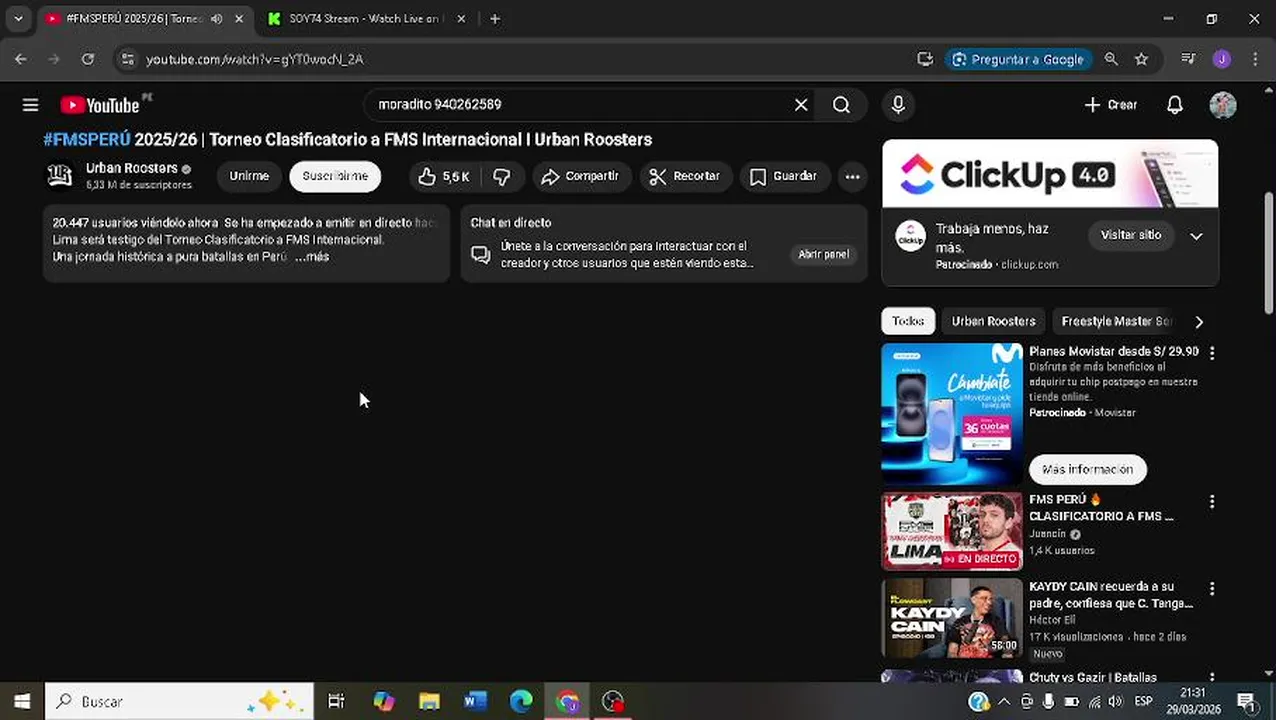The height and width of the screenshot is (720, 1276).
Task: Open options for Chuty vs Gazir video
Action: coord(1212,677)
